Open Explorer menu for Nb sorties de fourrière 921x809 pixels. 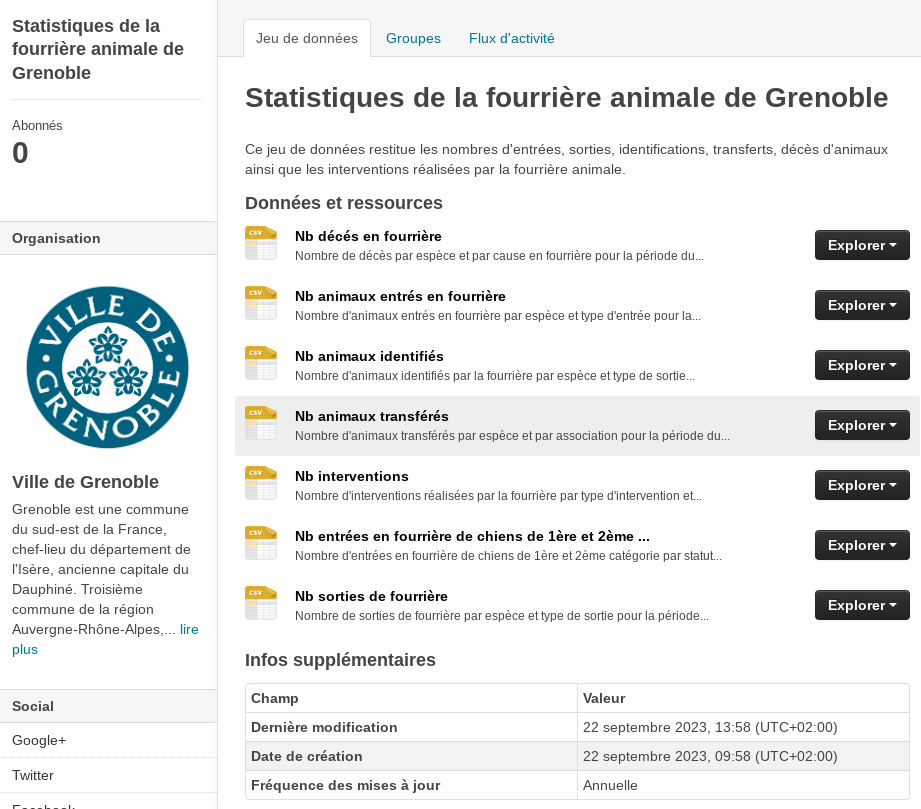[x=861, y=605]
